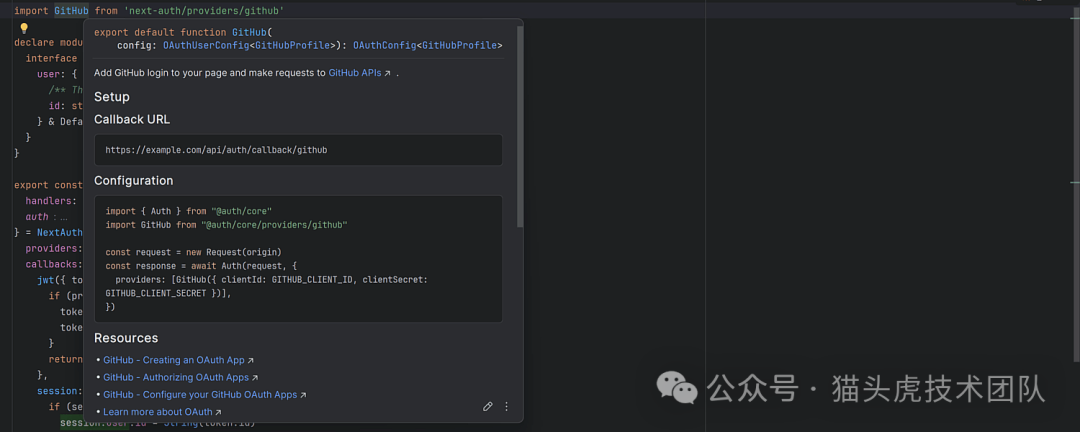Click the GitHub function name in signature

point(249,32)
